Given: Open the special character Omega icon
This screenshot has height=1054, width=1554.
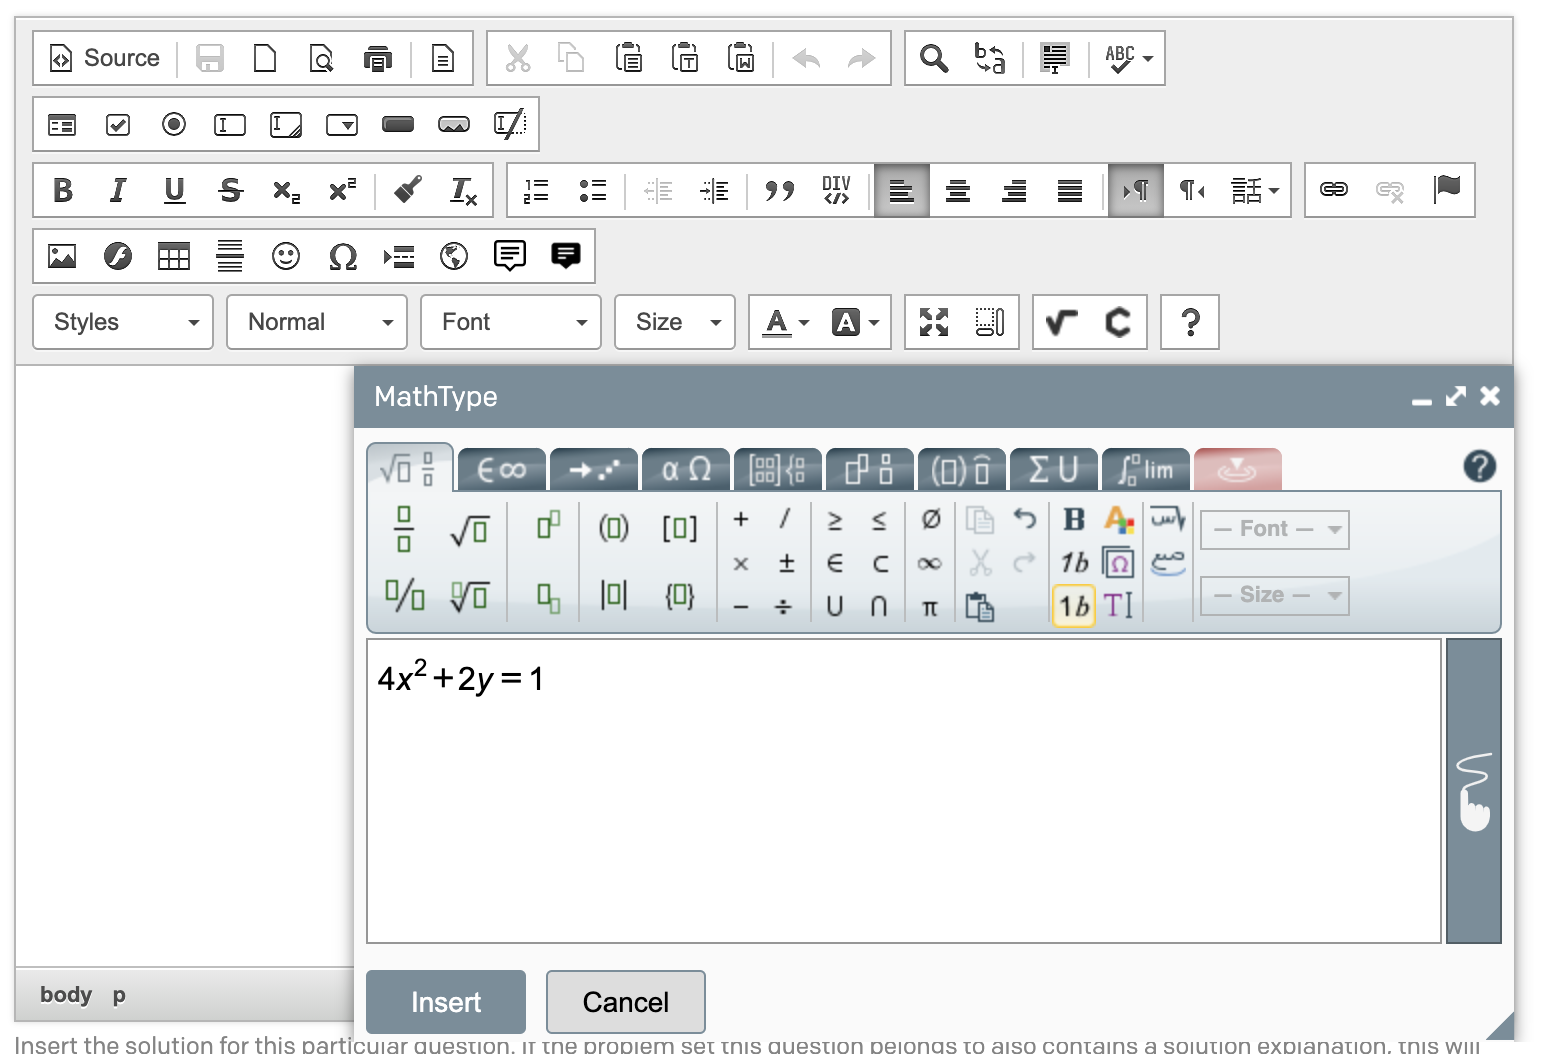Looking at the screenshot, I should click(342, 256).
